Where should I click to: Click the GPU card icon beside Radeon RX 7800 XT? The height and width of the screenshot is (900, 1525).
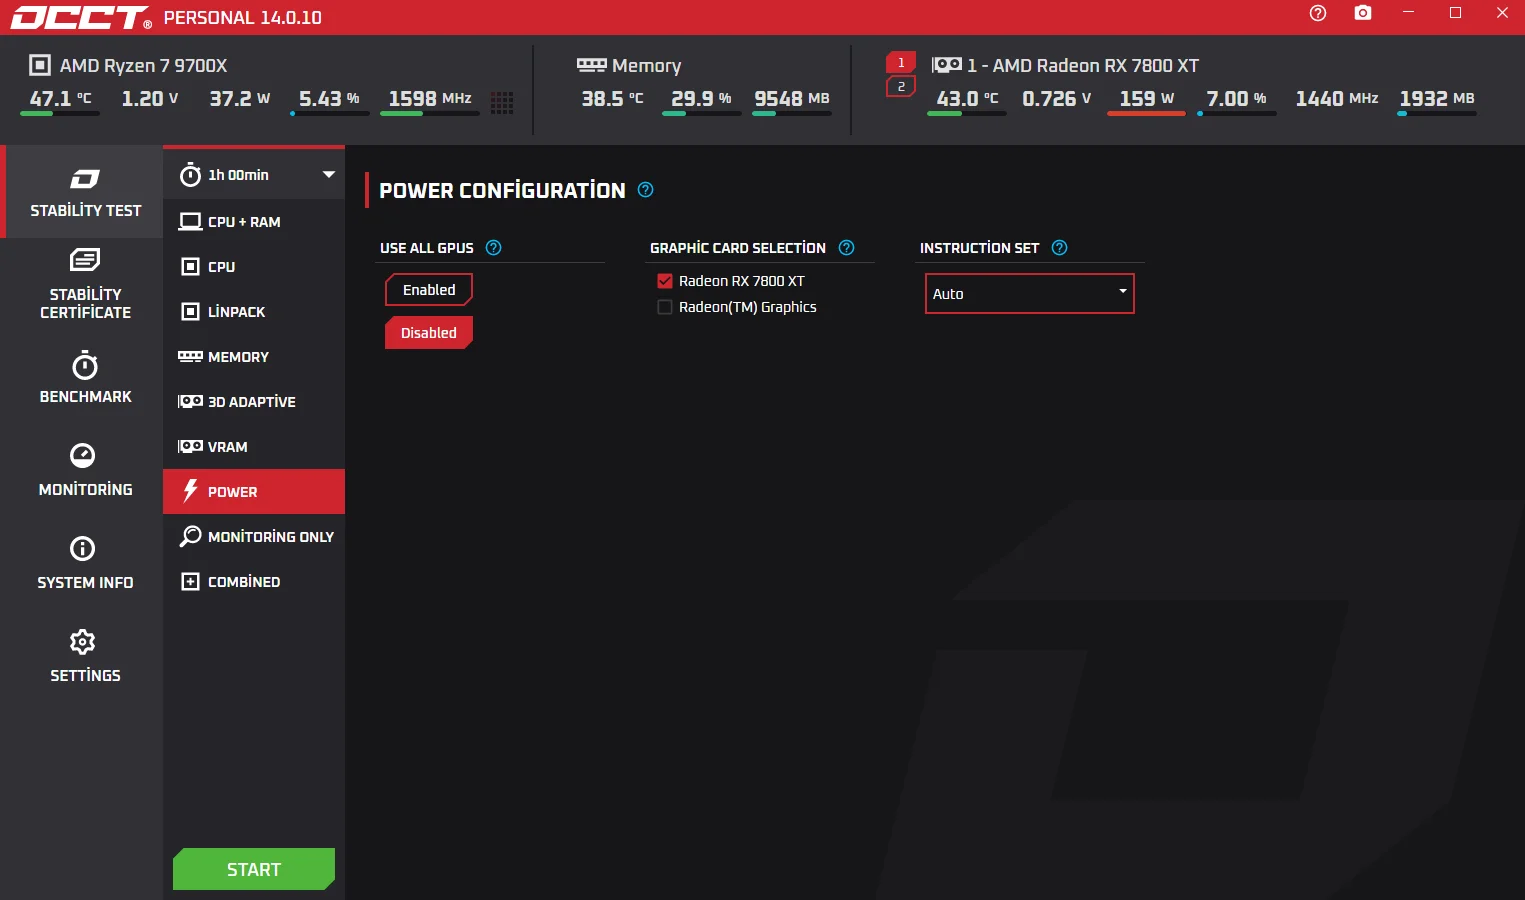click(x=947, y=65)
